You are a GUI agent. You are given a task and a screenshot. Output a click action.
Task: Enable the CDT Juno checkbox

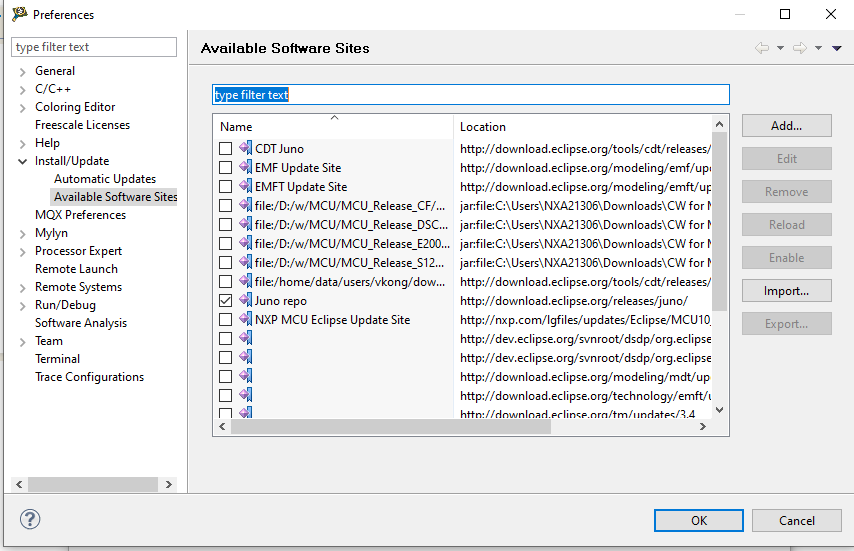(226, 149)
